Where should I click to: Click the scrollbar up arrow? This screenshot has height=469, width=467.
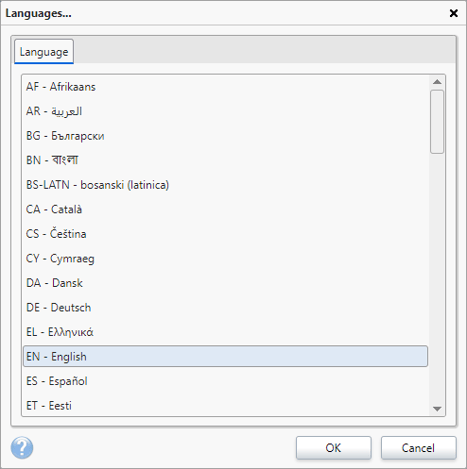[437, 82]
